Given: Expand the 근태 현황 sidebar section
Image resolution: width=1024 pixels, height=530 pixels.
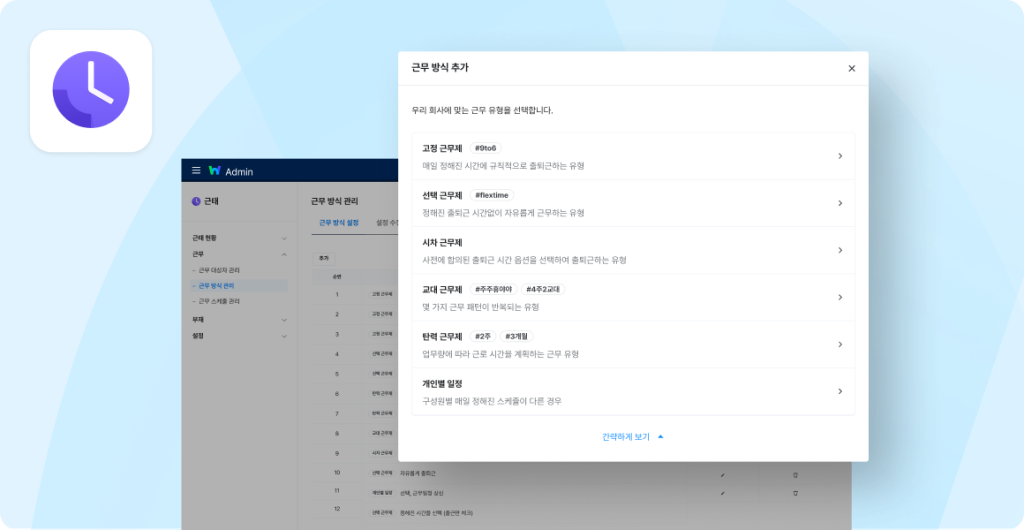Looking at the screenshot, I should (284, 238).
